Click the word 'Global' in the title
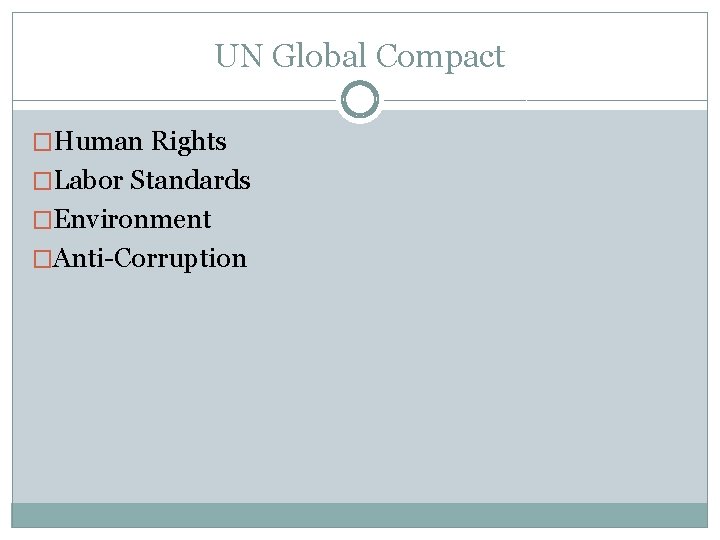720x540 pixels. tap(319, 55)
